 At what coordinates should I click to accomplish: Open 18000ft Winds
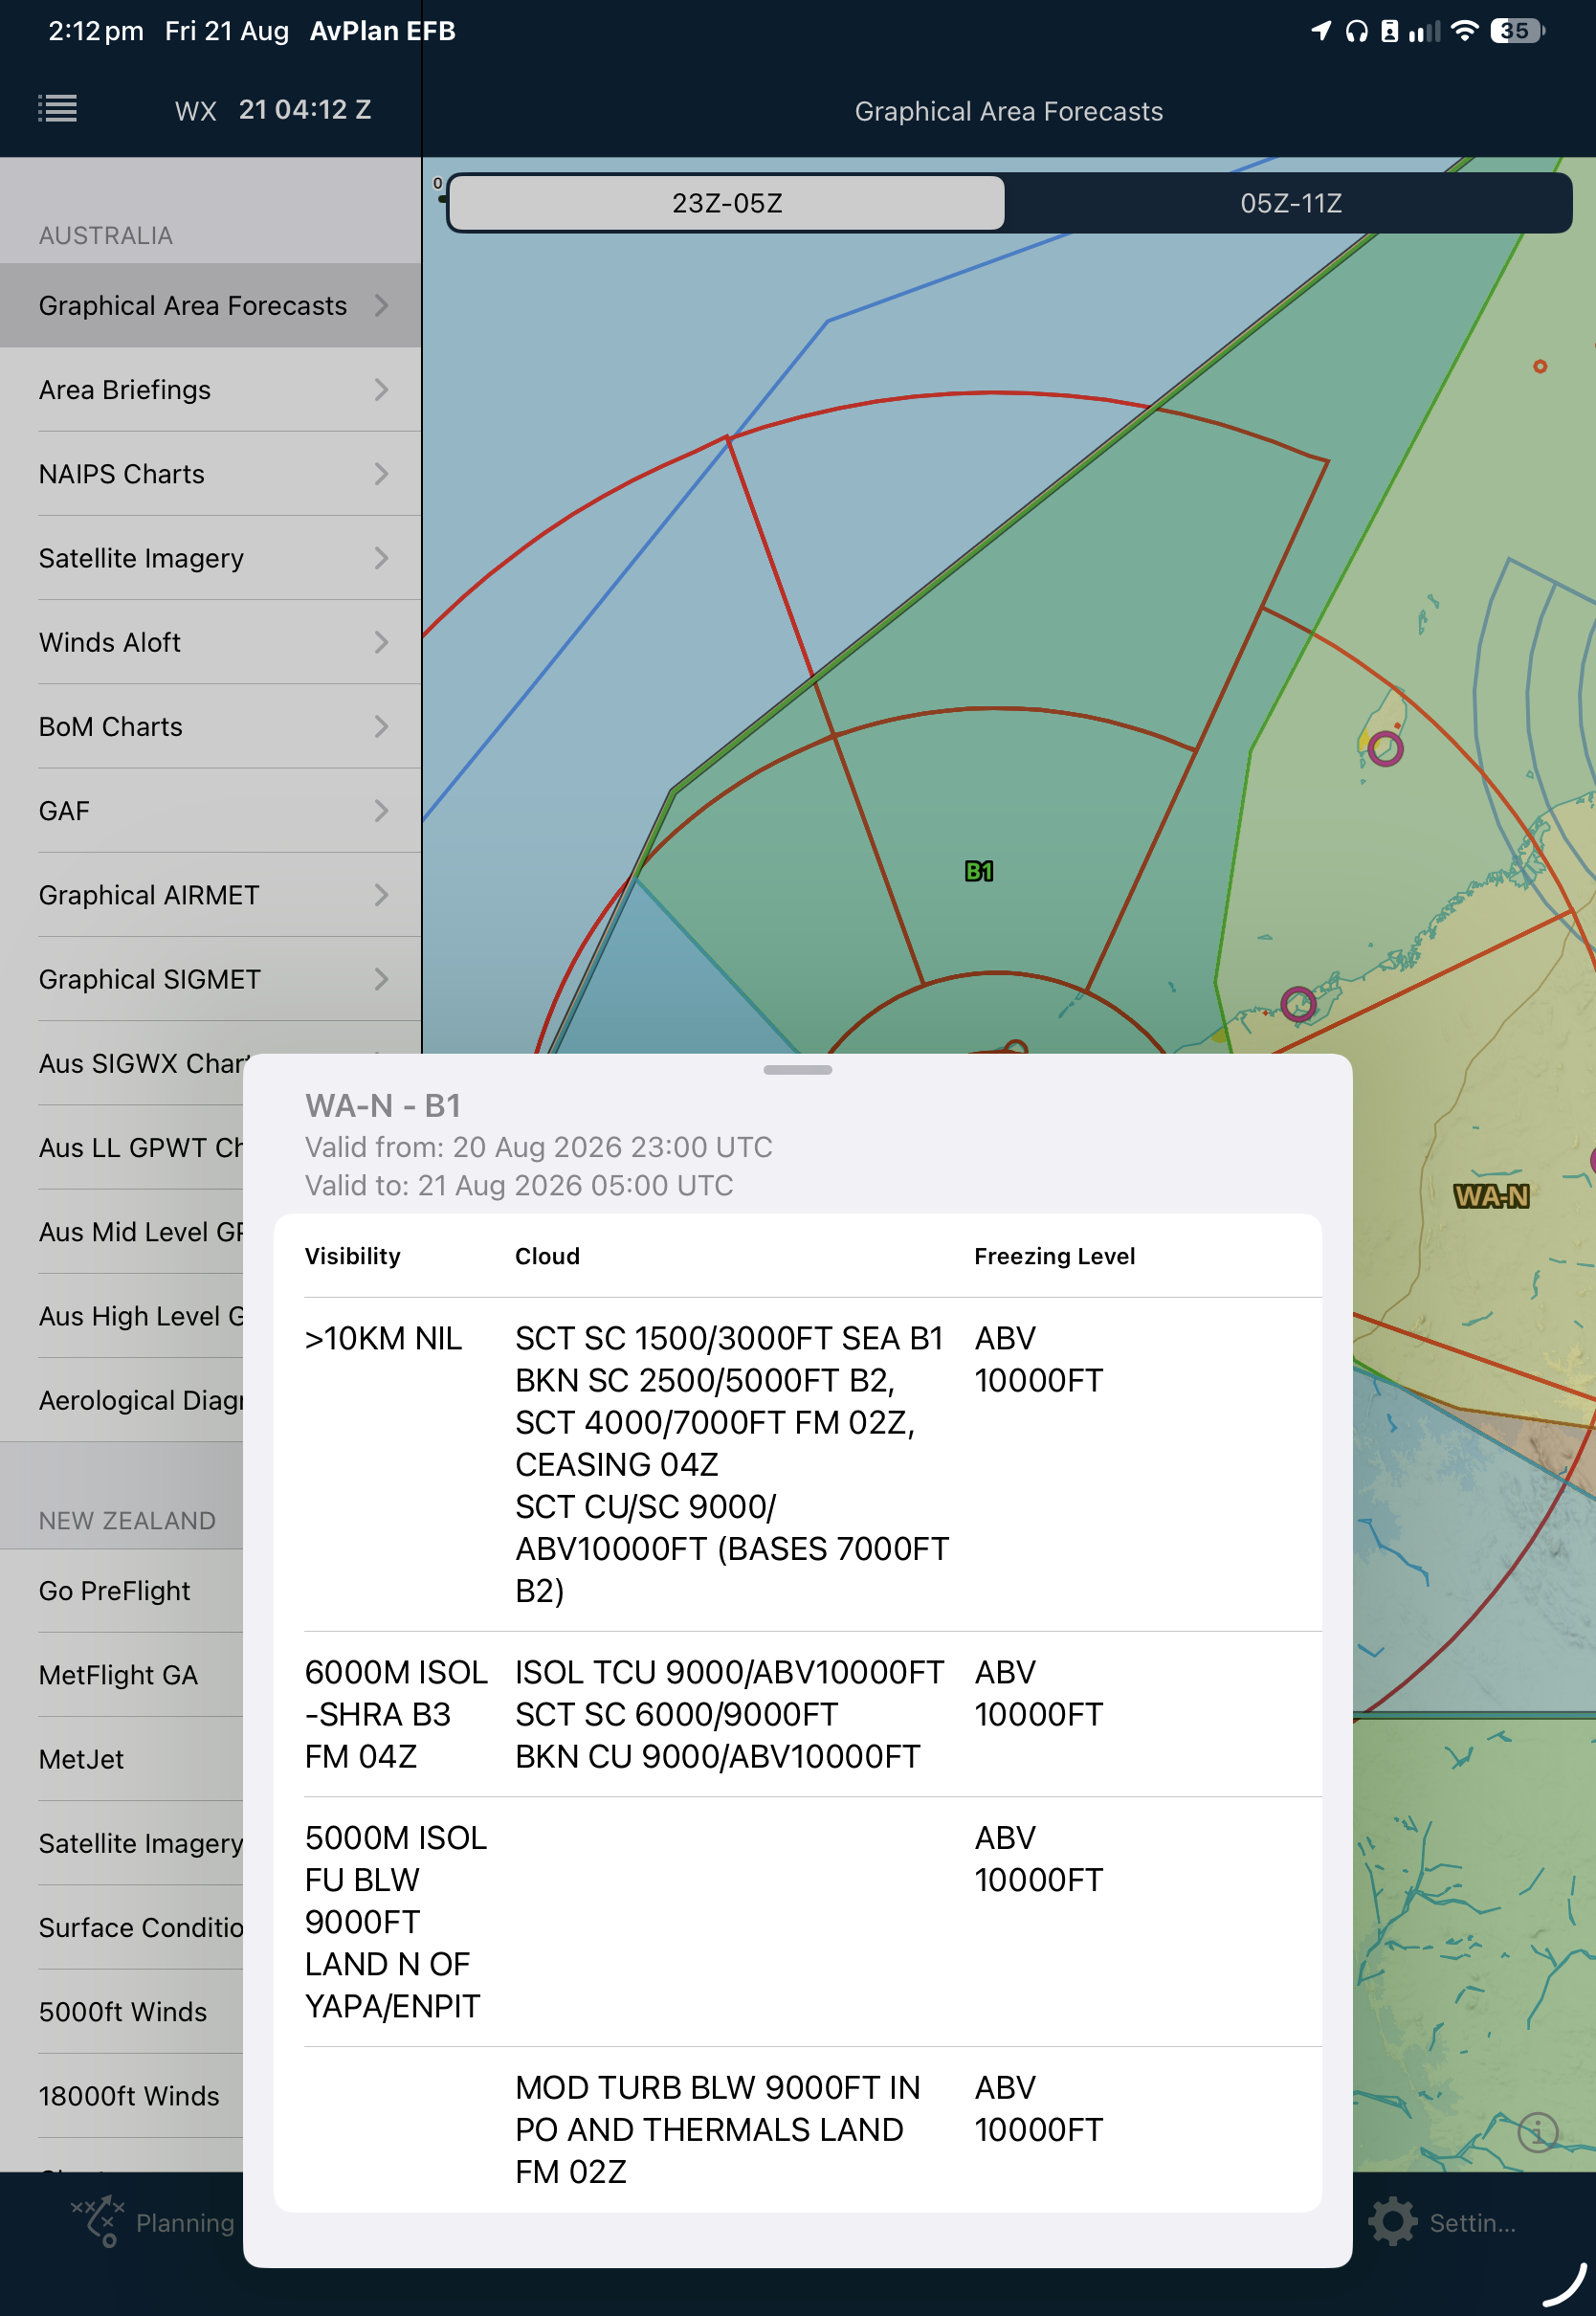tap(121, 2096)
